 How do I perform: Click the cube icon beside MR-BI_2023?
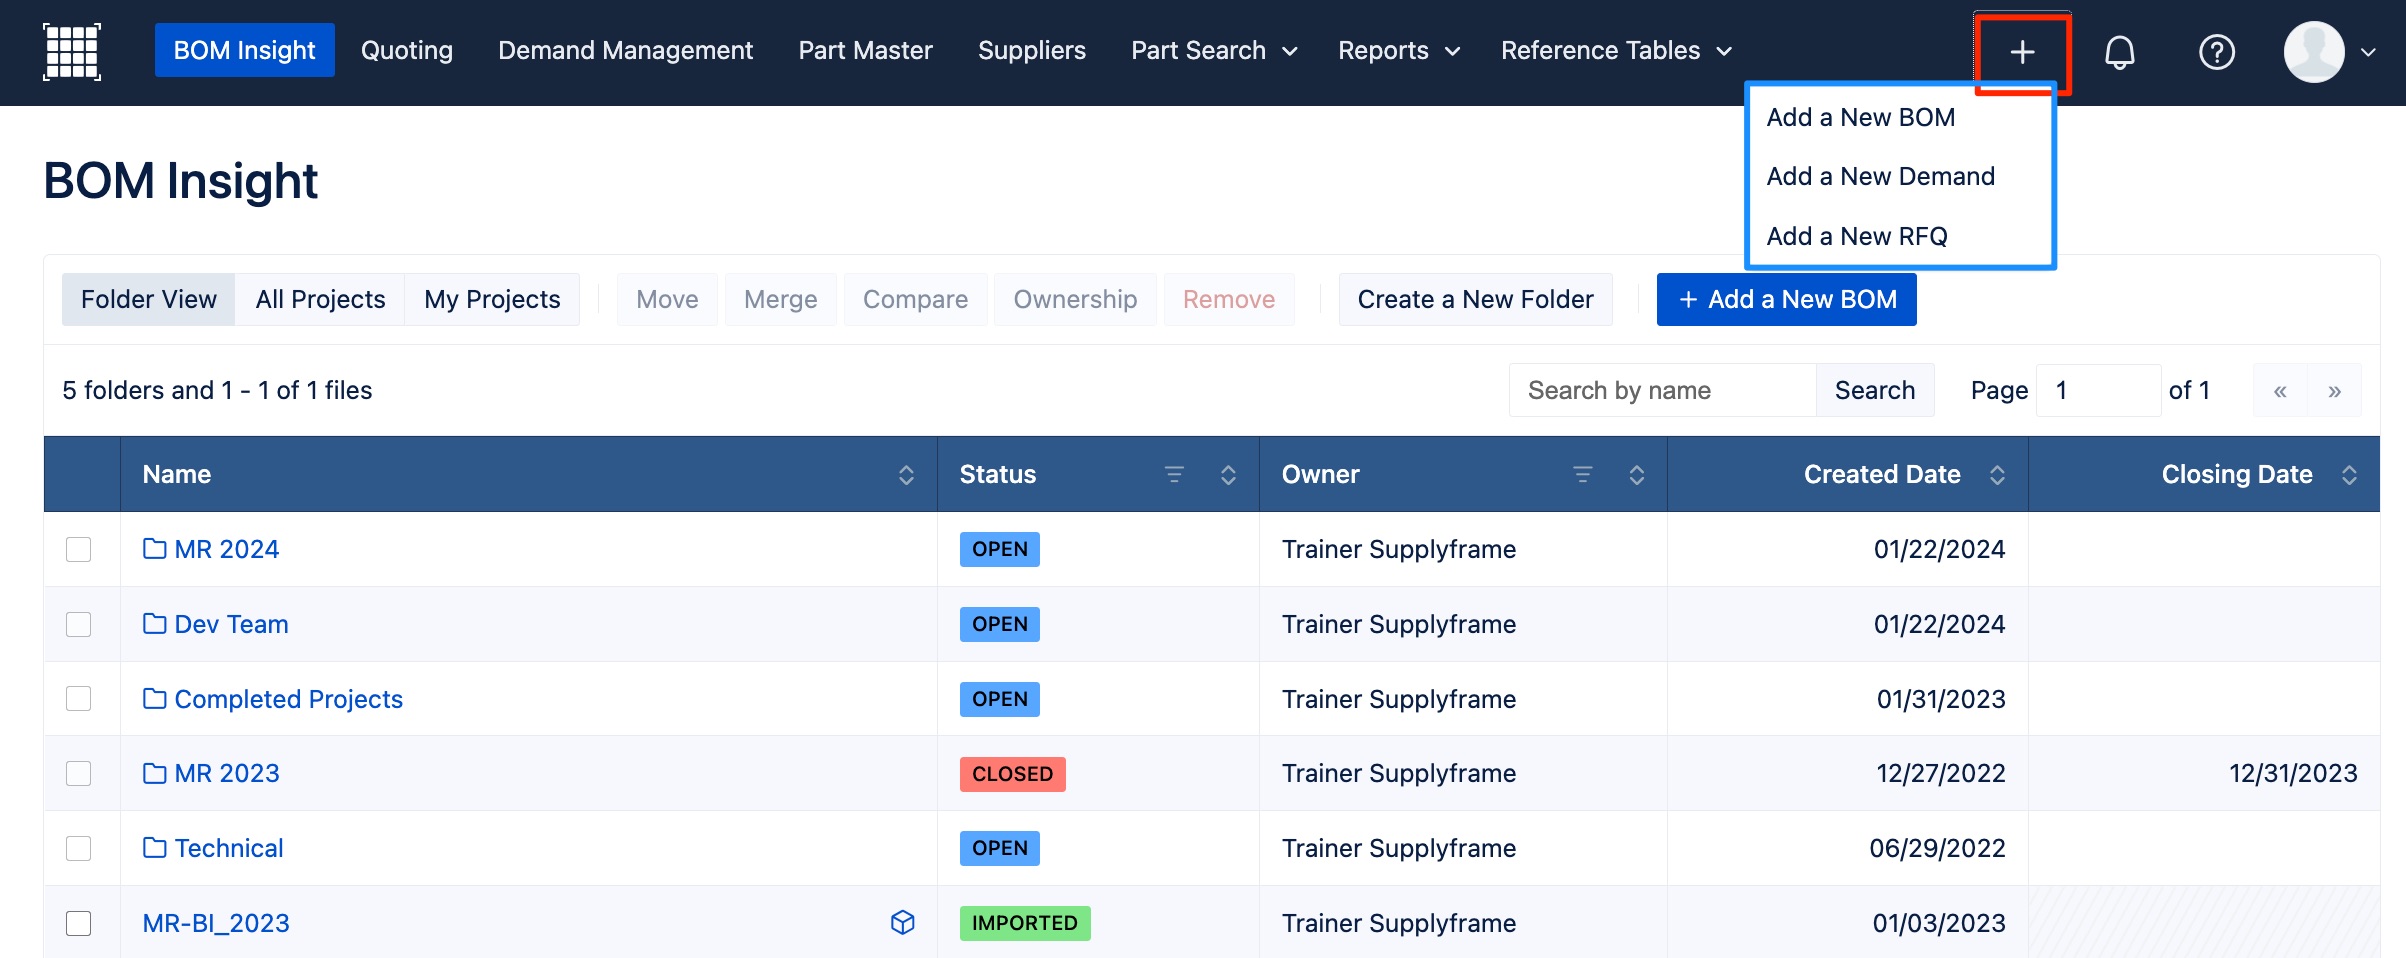(902, 922)
